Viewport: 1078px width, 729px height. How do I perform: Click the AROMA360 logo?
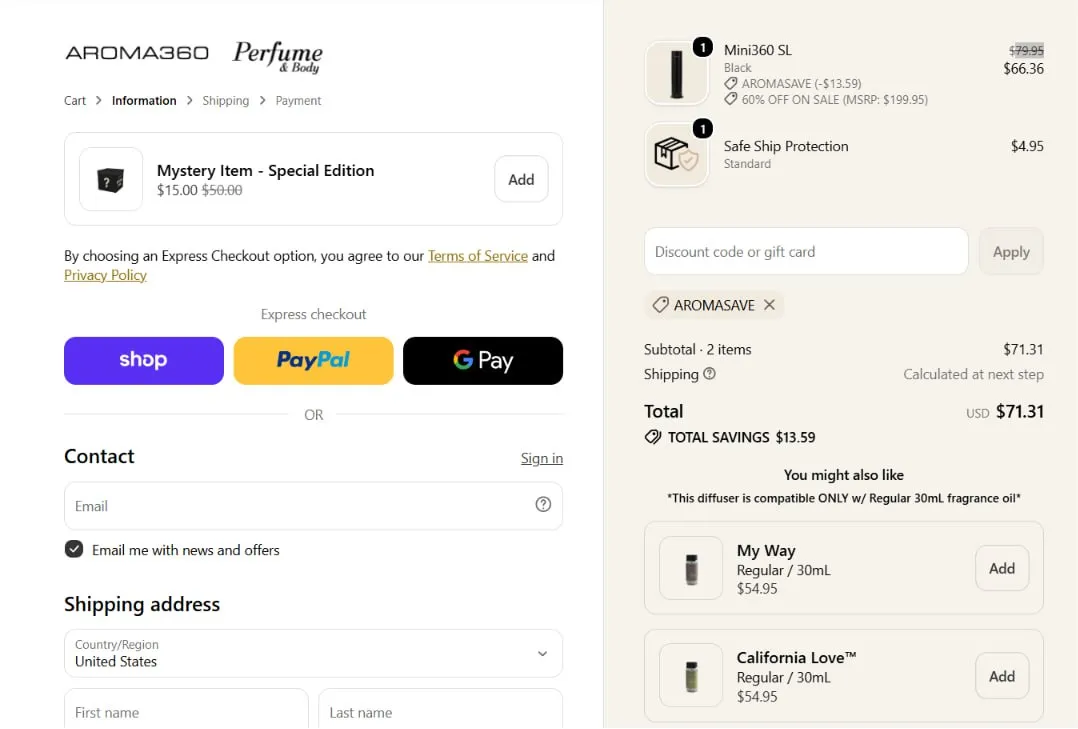click(x=137, y=53)
